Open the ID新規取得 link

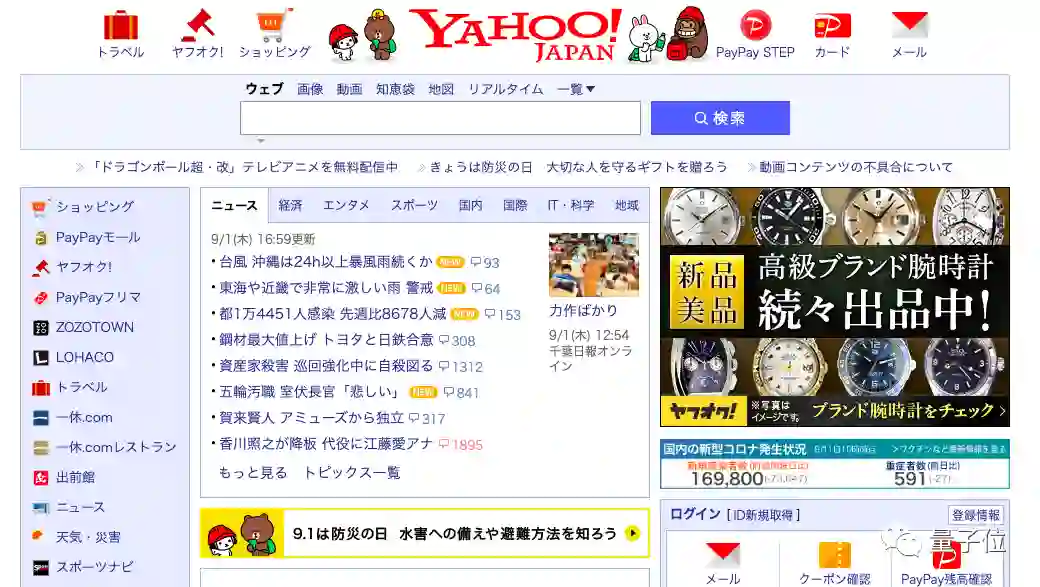pyautogui.click(x=763, y=515)
